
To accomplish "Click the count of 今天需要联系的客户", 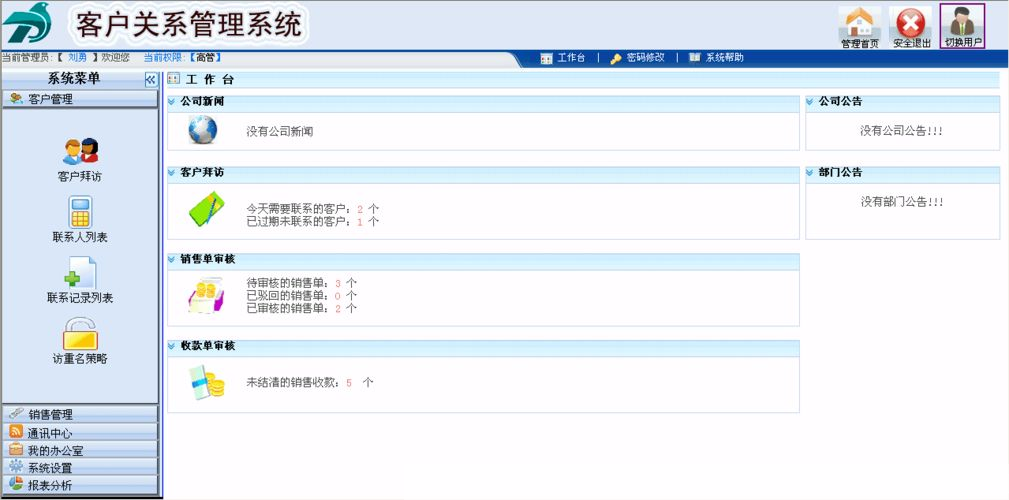I will [x=360, y=209].
